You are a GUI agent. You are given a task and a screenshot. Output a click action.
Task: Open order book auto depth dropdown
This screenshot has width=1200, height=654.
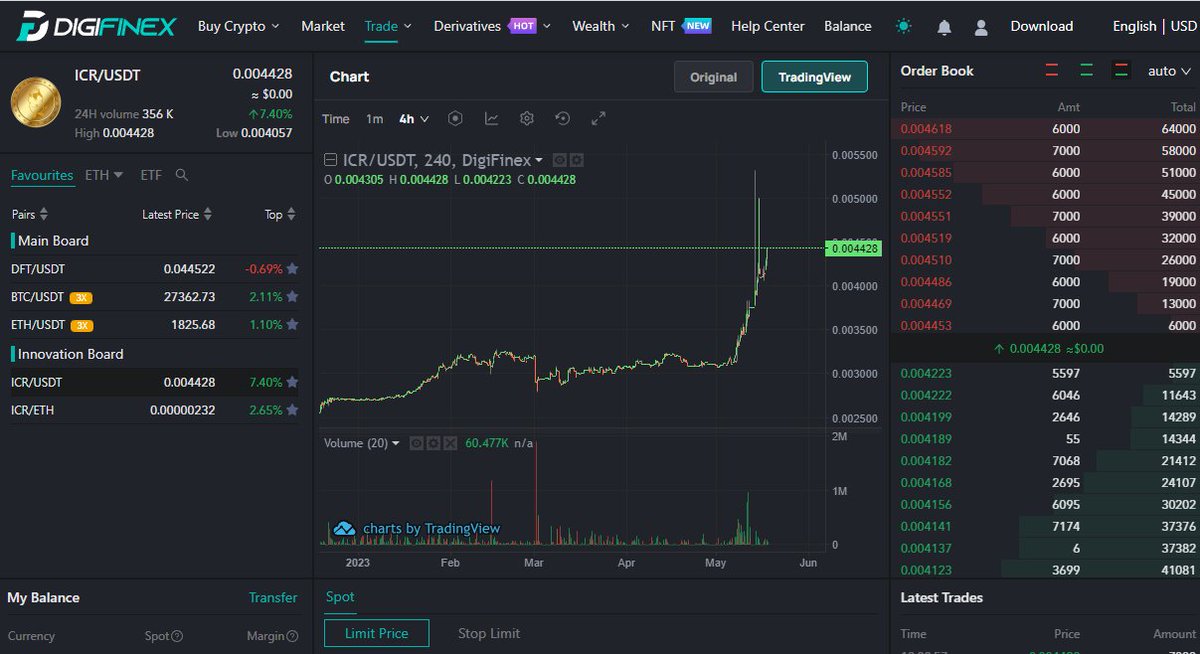[x=1169, y=71]
